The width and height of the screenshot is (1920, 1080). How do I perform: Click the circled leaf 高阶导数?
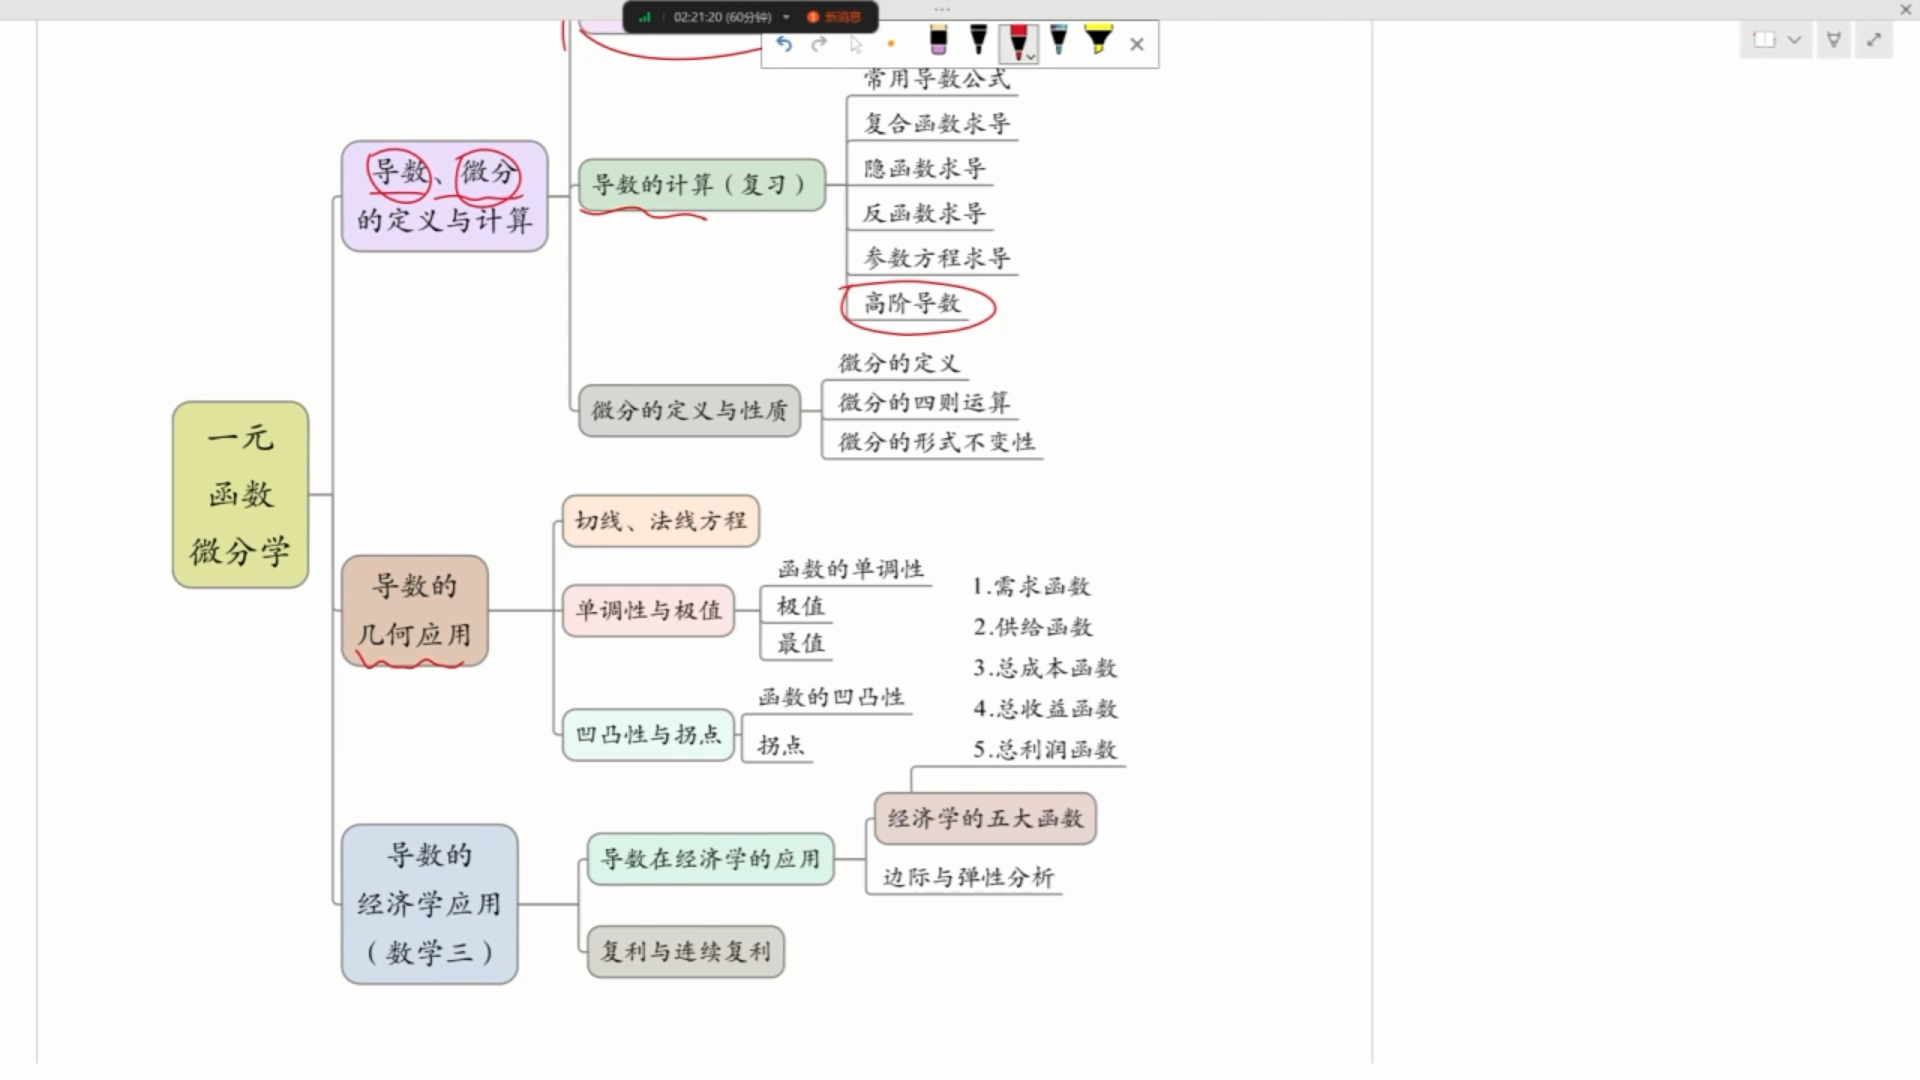[912, 303]
